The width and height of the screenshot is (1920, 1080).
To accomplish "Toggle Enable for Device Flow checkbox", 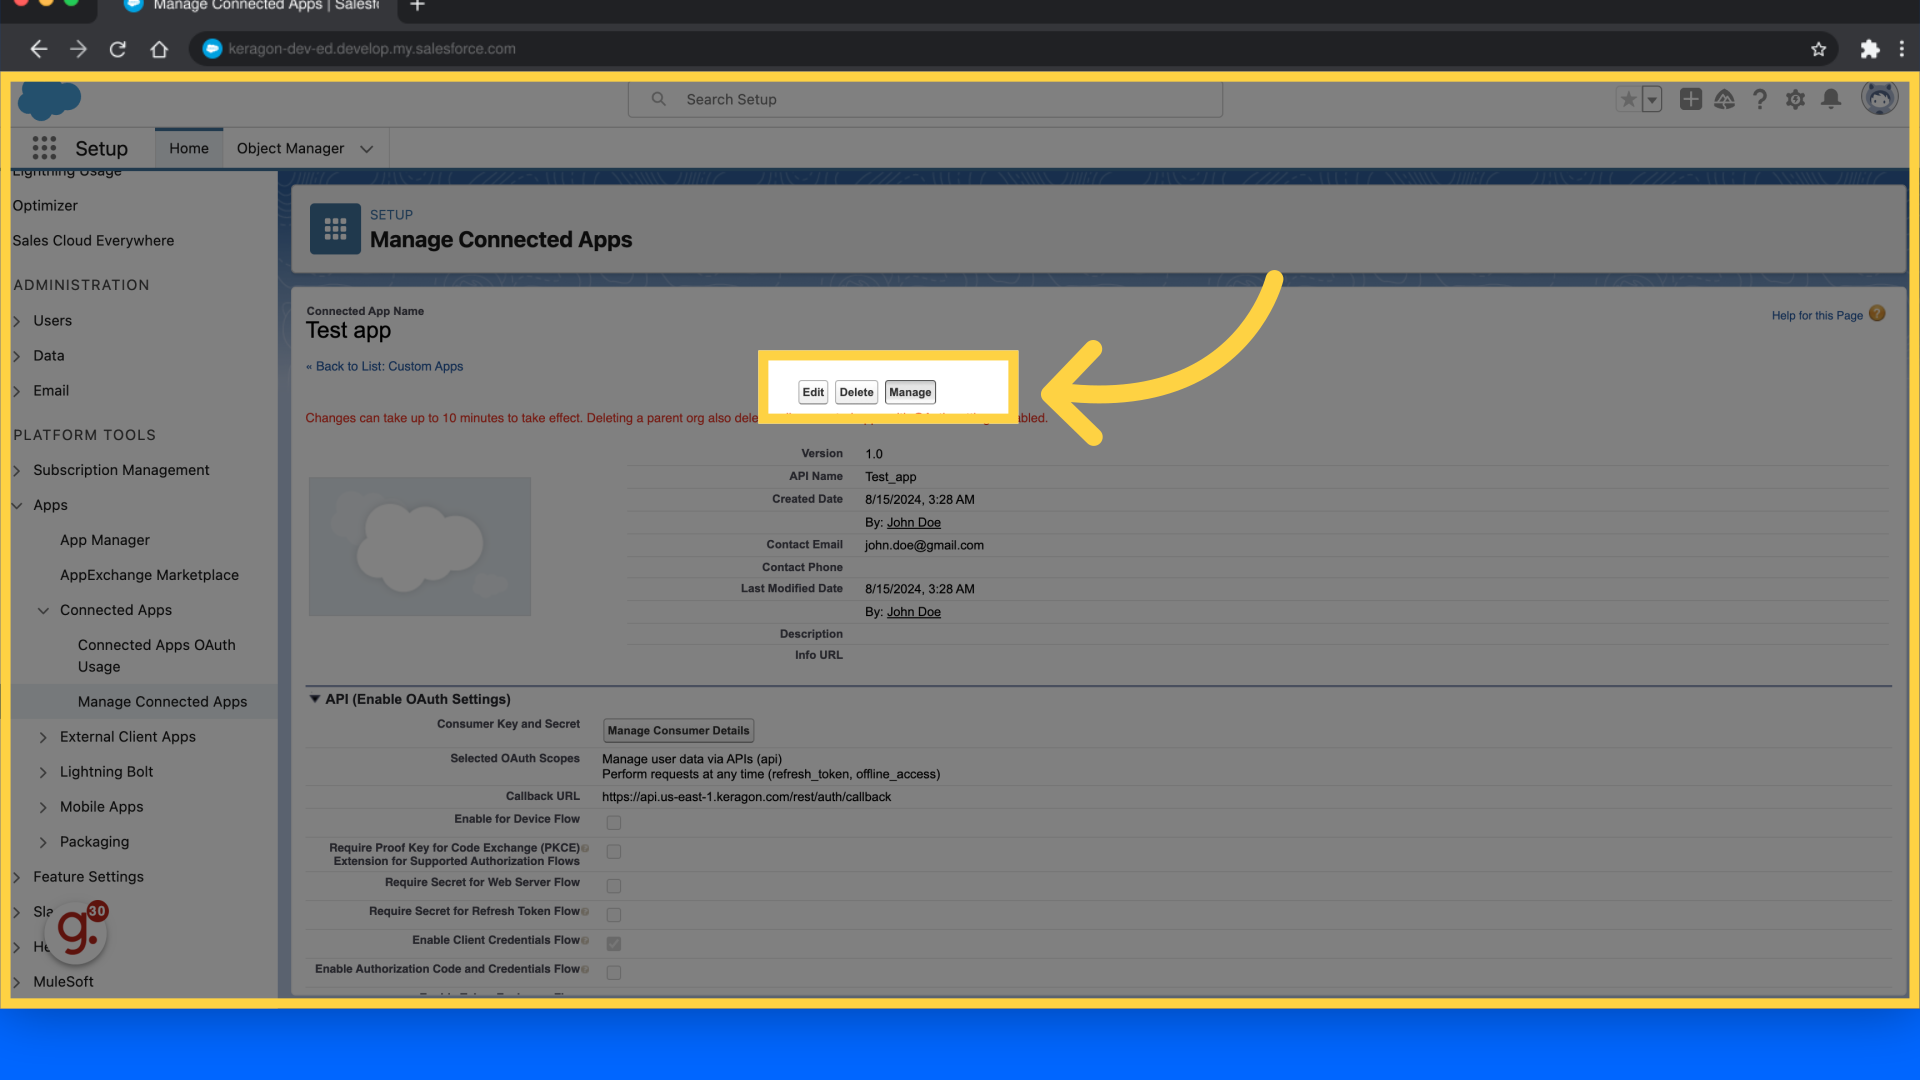I will tap(614, 823).
